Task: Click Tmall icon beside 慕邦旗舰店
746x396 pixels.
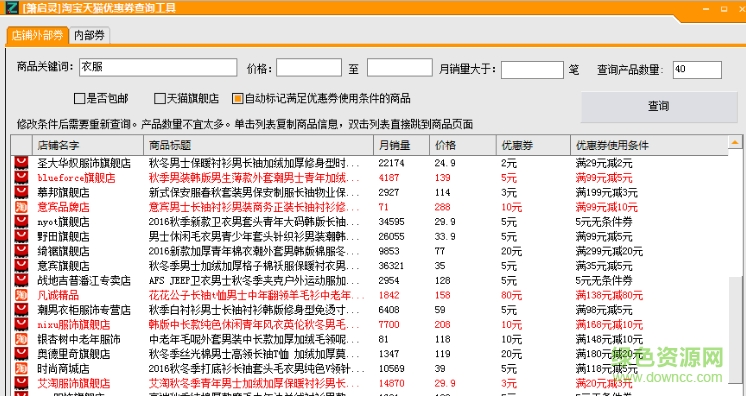Action: 21,193
